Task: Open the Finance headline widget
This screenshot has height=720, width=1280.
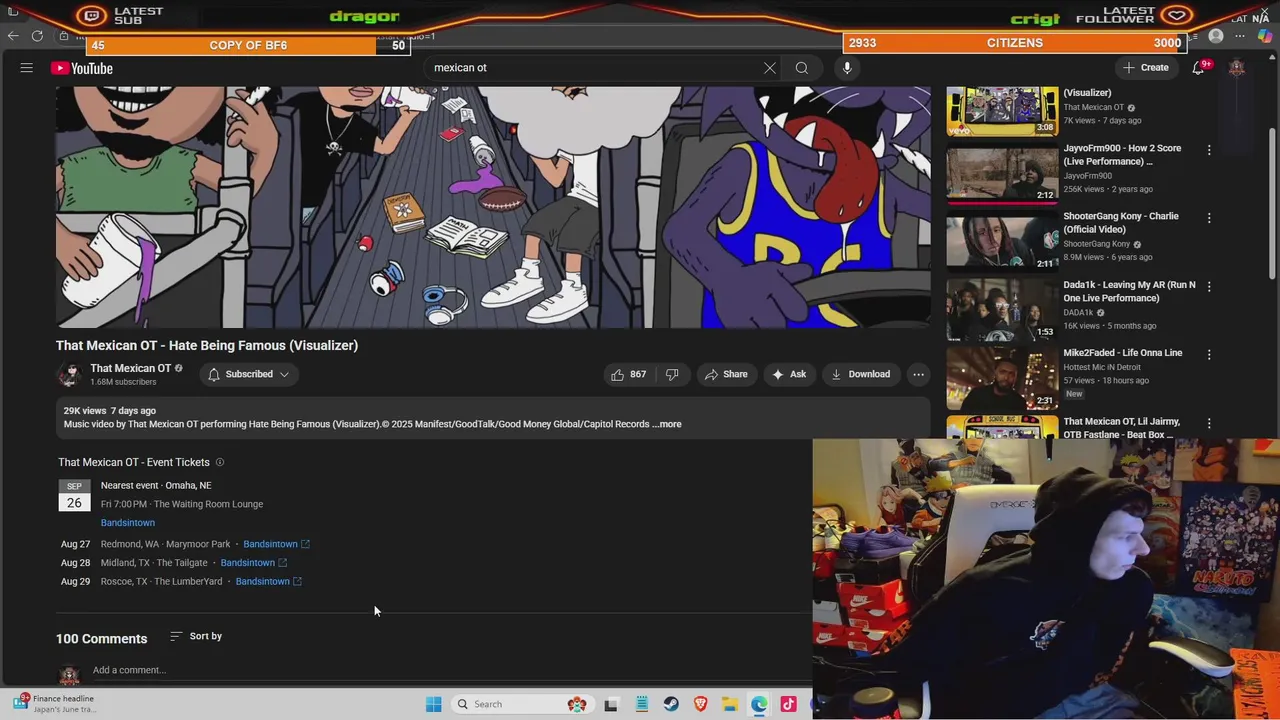Action: pyautogui.click(x=56, y=704)
